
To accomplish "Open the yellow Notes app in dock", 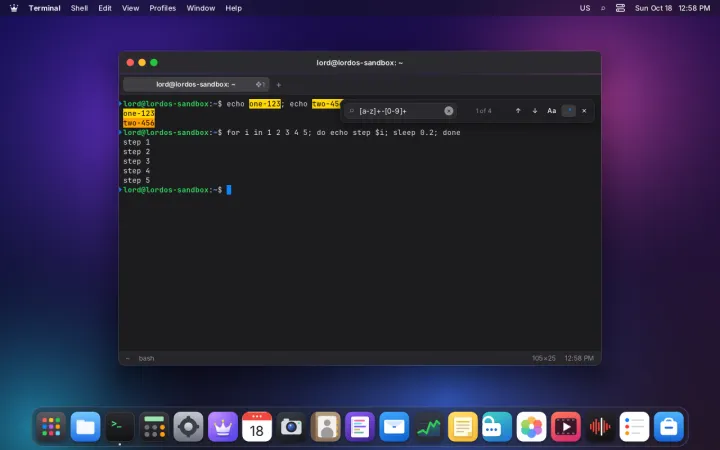I will pos(463,427).
